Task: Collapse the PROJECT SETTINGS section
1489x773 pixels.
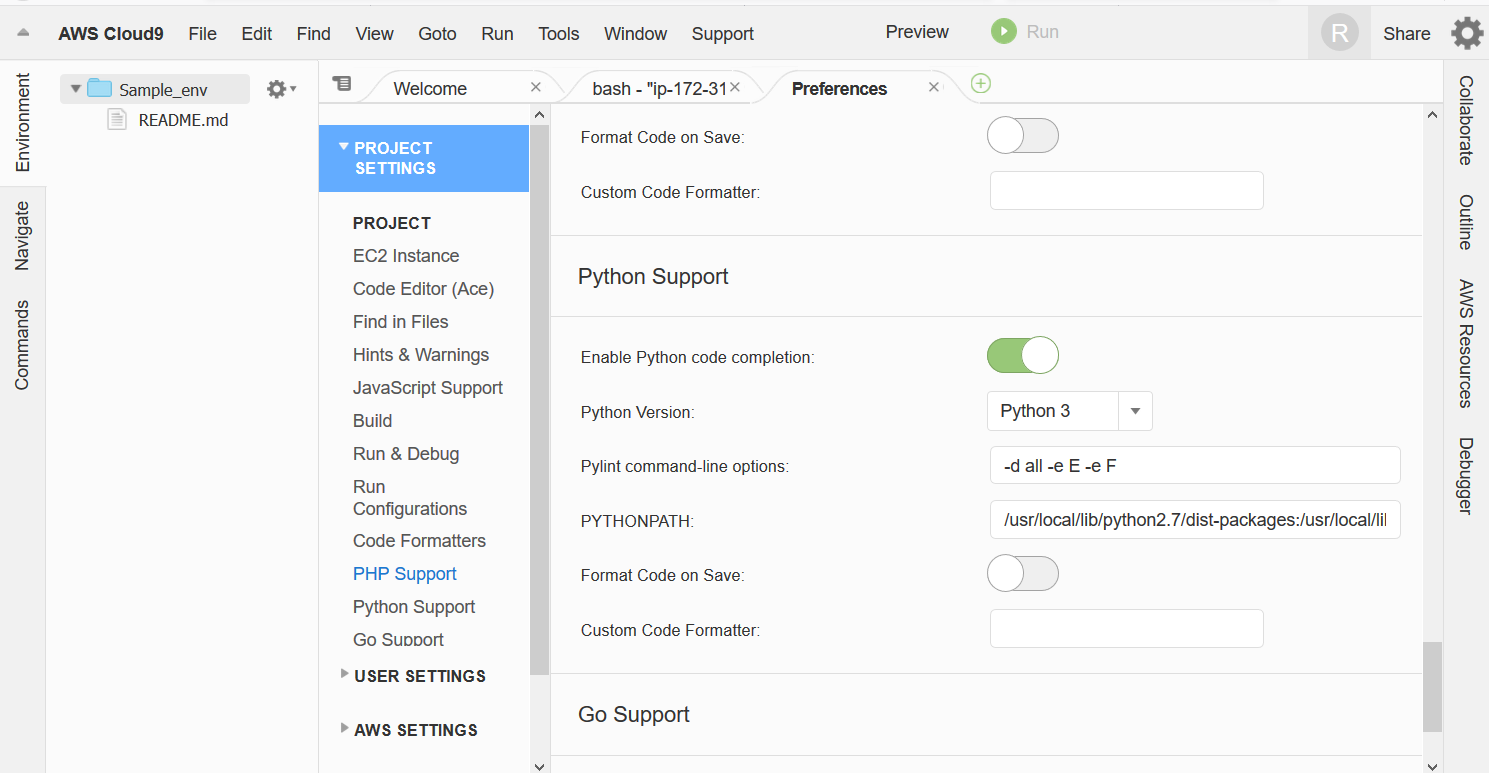Action: pos(343,147)
